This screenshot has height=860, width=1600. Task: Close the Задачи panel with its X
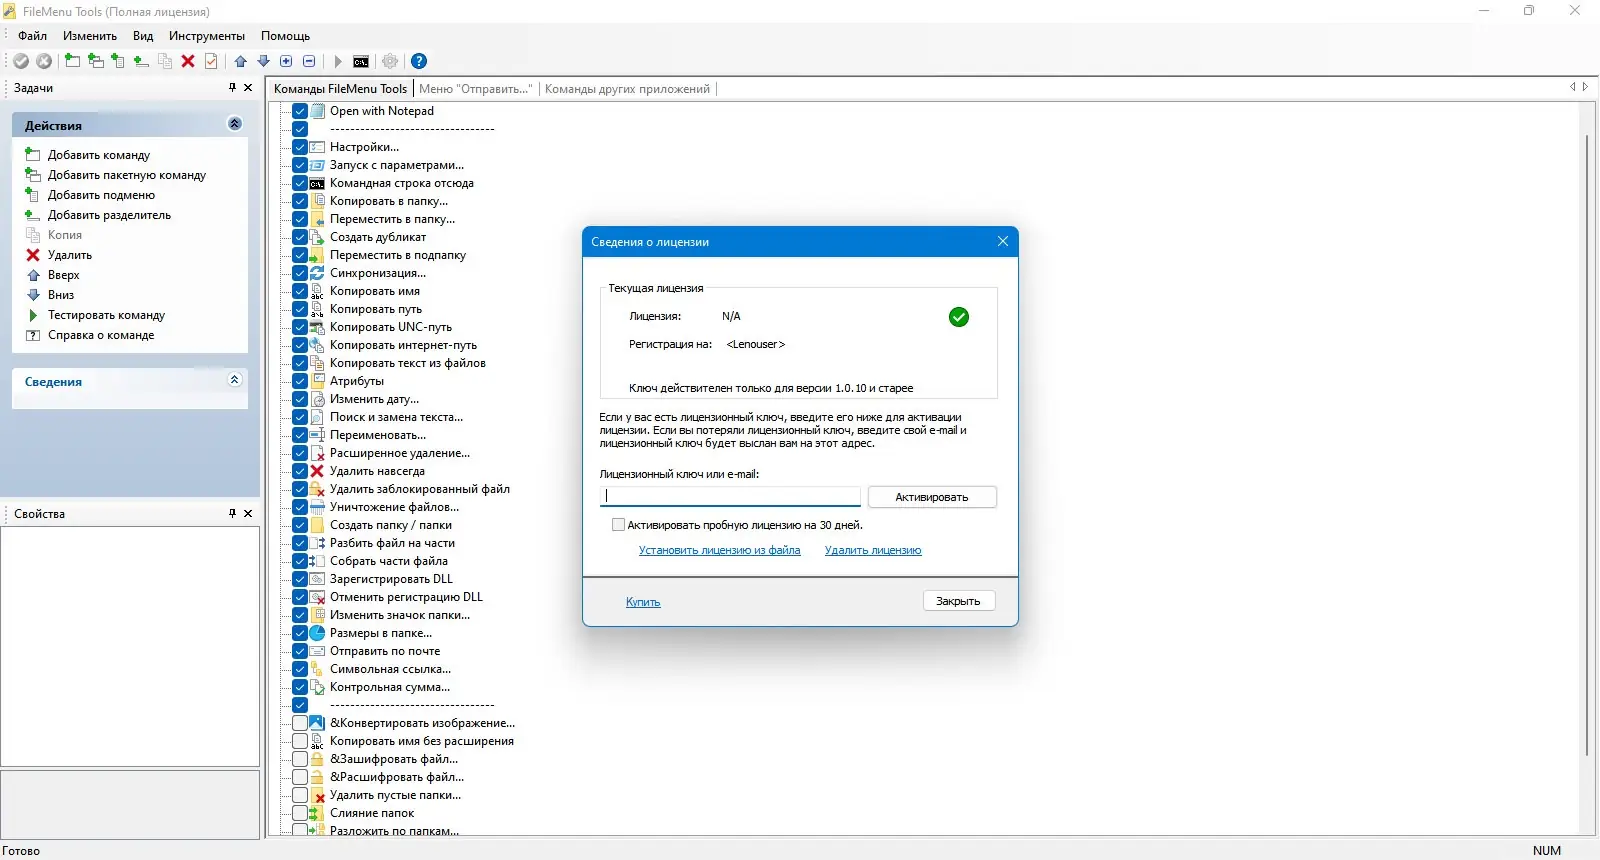pos(248,88)
